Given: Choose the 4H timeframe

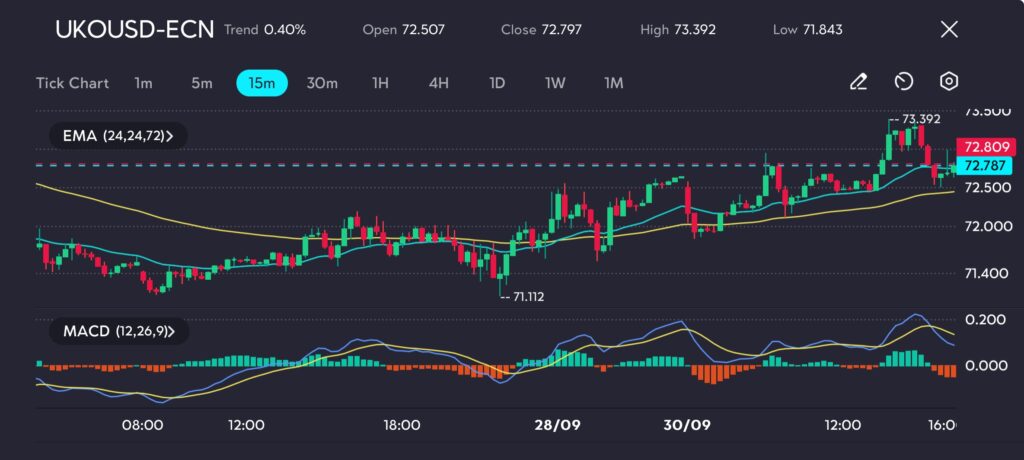Looking at the screenshot, I should point(438,83).
